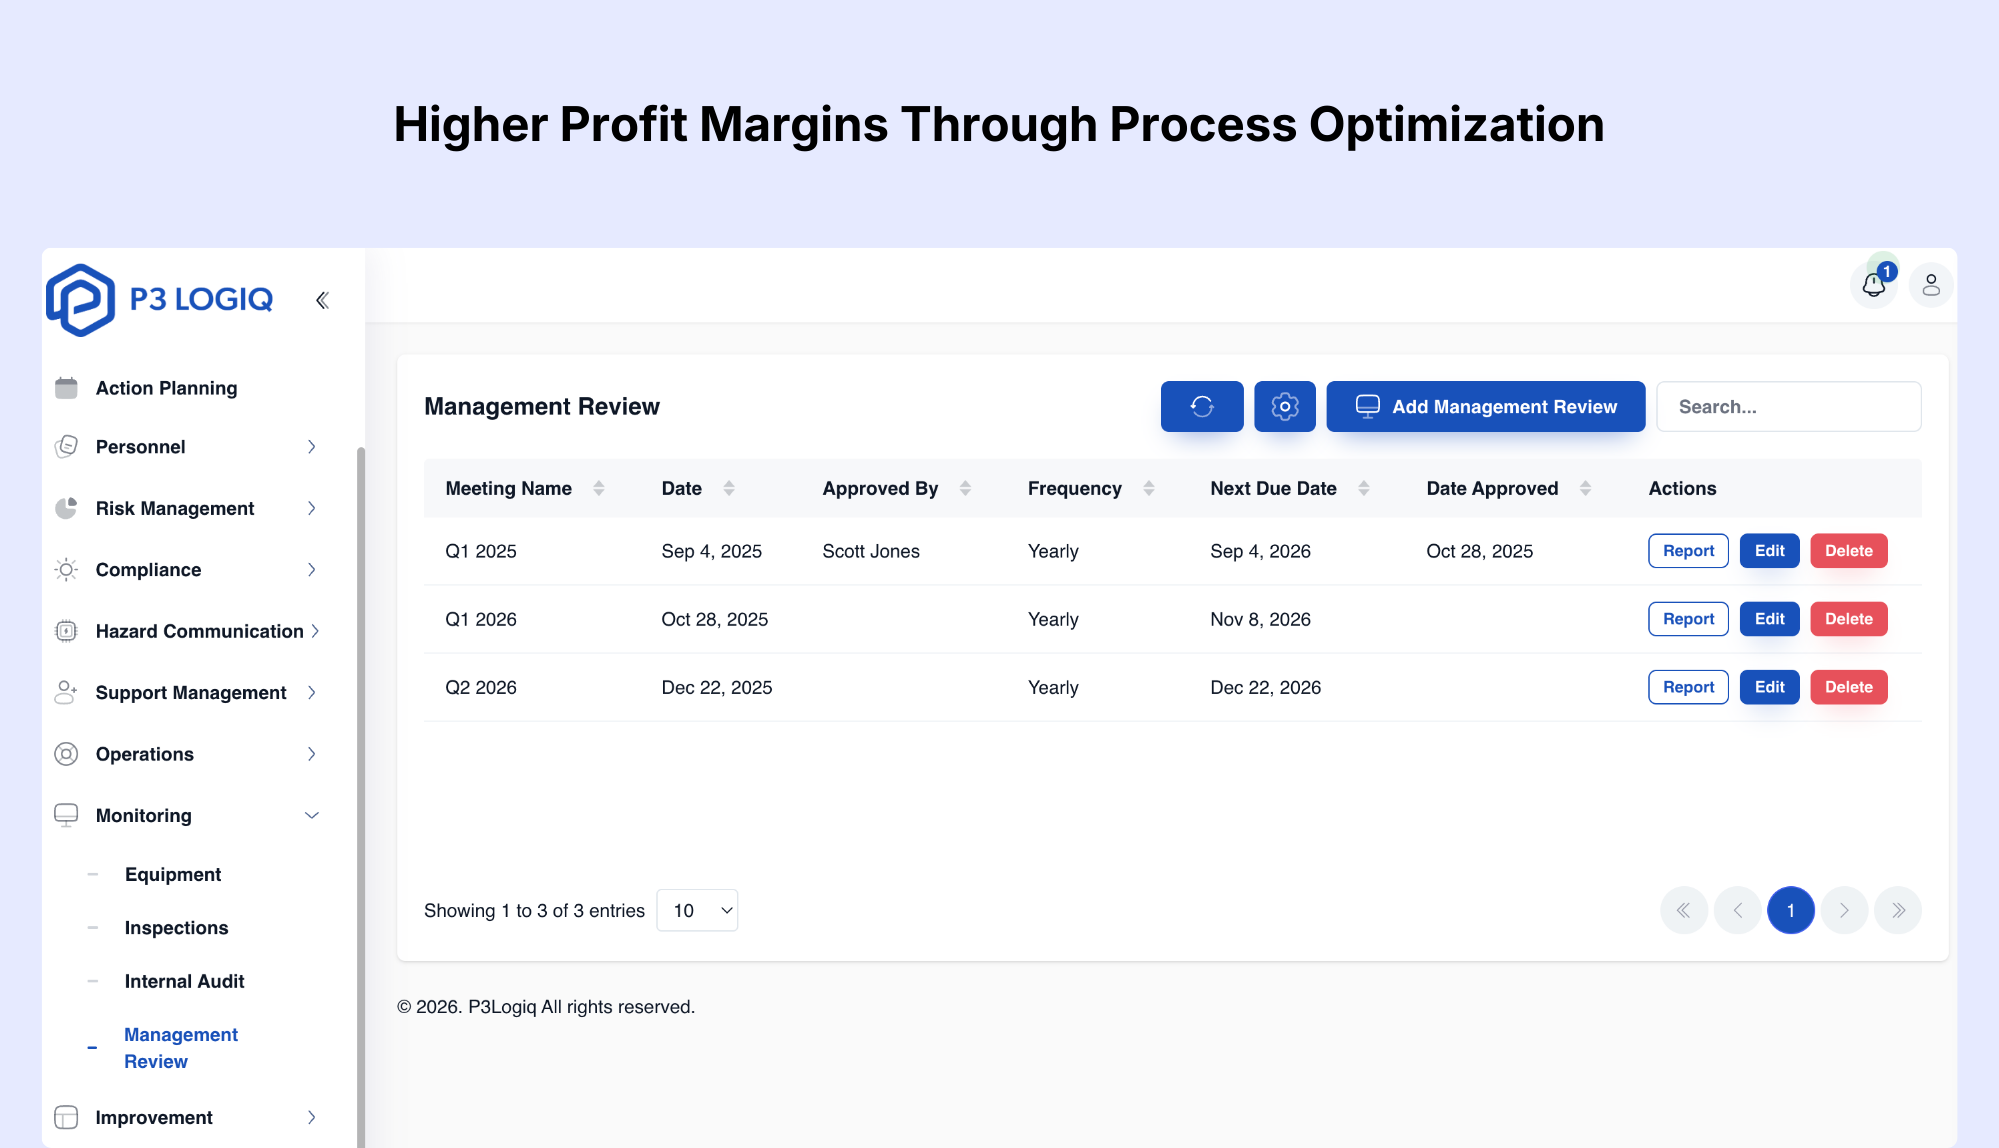Click the Risk Management pie icon
This screenshot has height=1148, width=1999.
66,508
